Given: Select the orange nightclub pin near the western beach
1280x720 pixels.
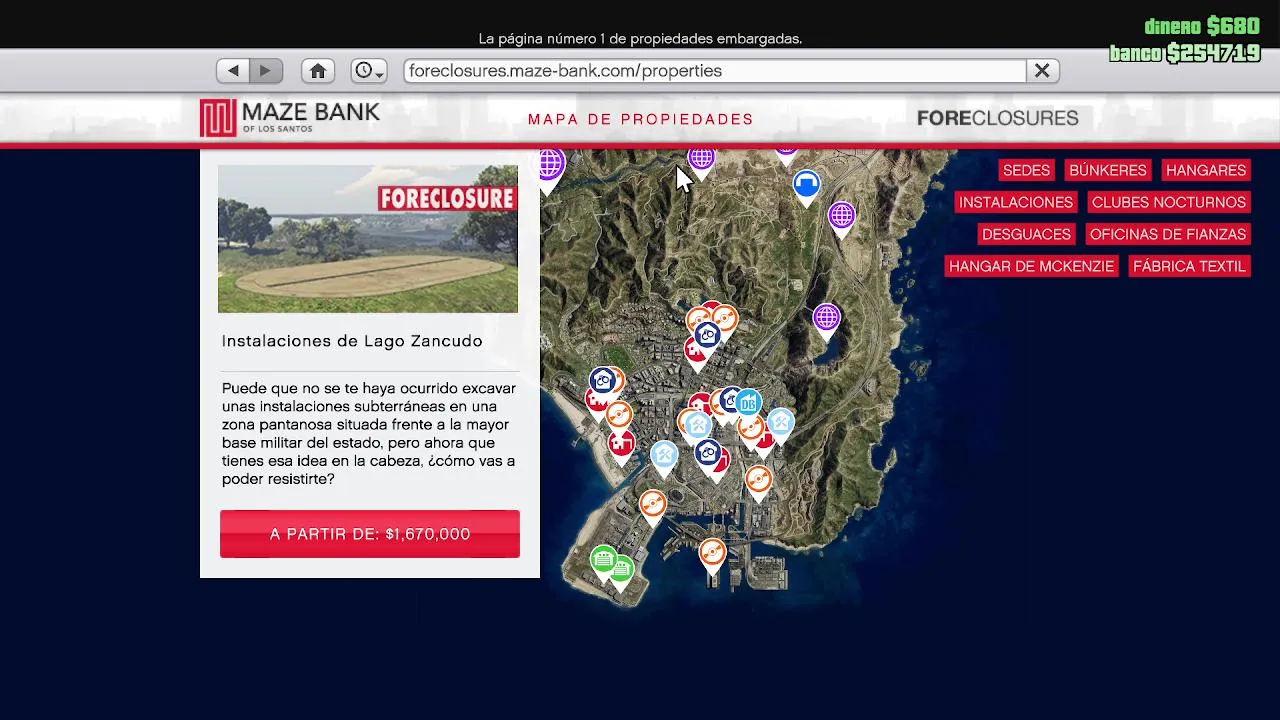Looking at the screenshot, I should click(619, 416).
